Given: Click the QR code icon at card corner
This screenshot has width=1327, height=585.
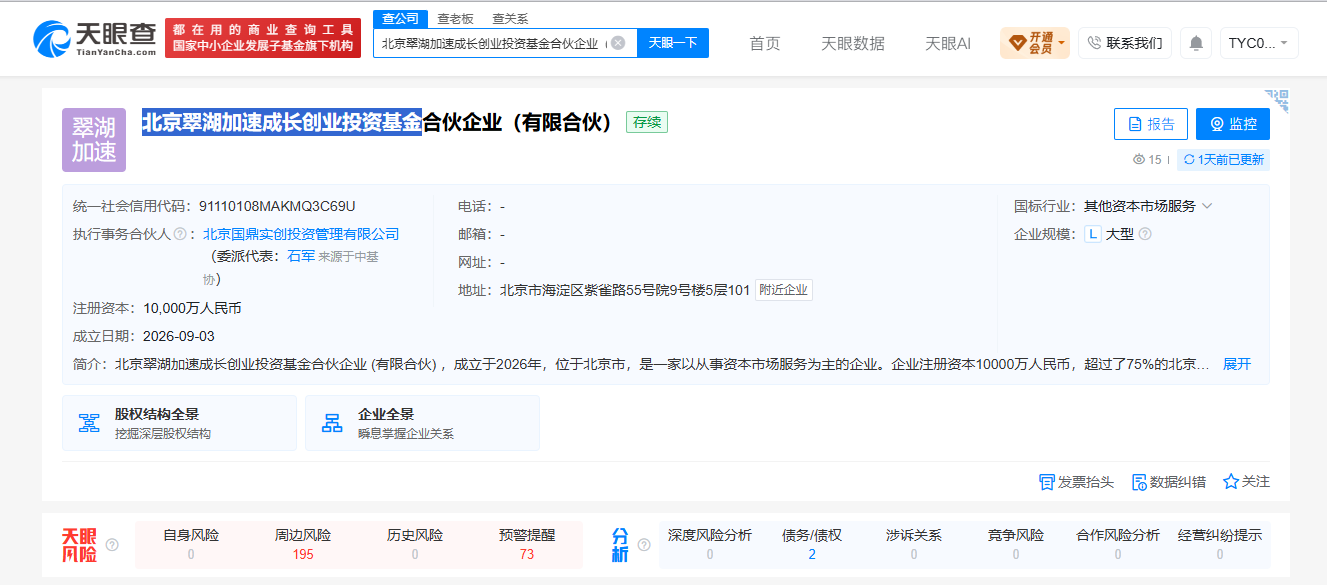Looking at the screenshot, I should (x=1276, y=100).
